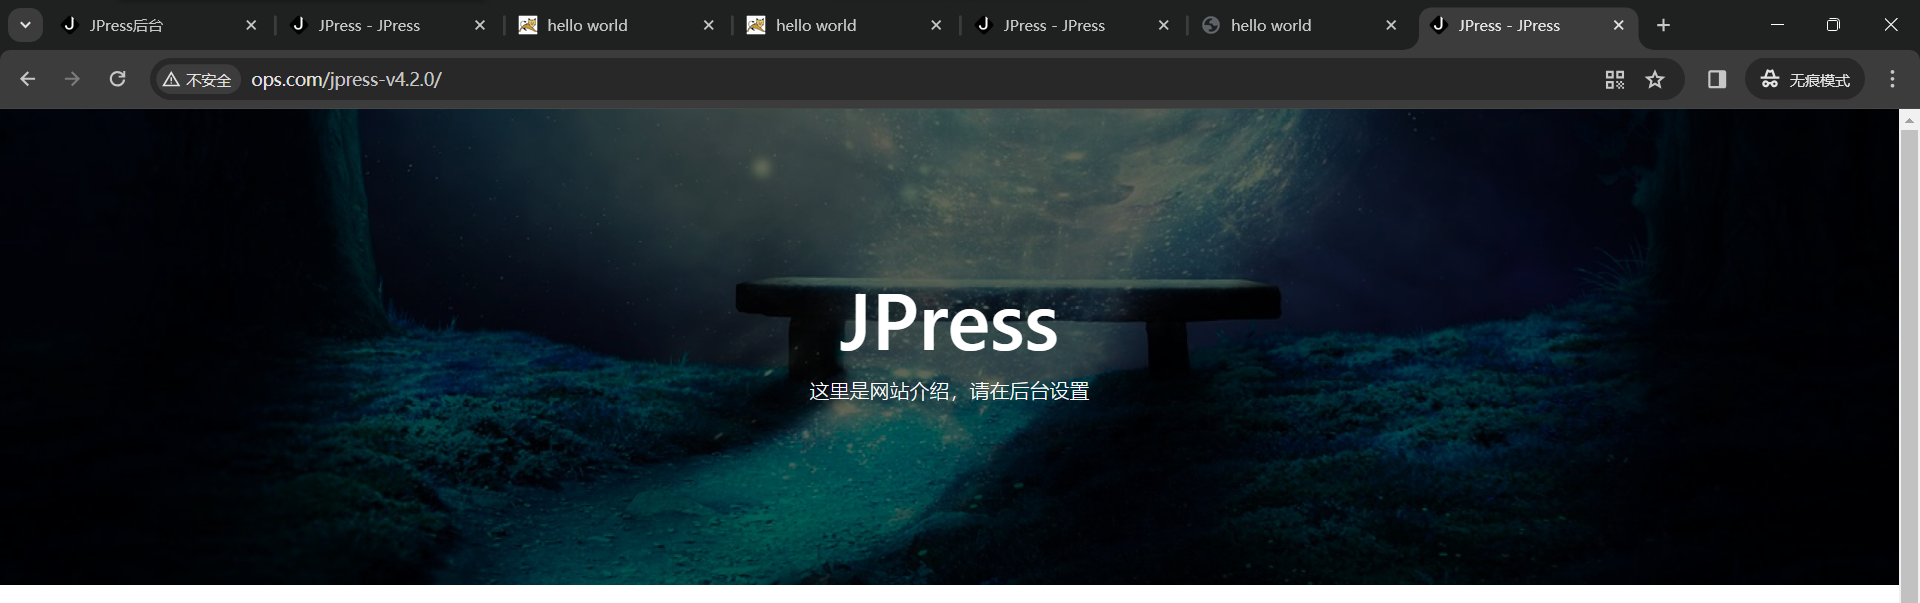The image size is (1920, 603).
Task: Open the QR code icon in address bar
Action: tap(1615, 80)
